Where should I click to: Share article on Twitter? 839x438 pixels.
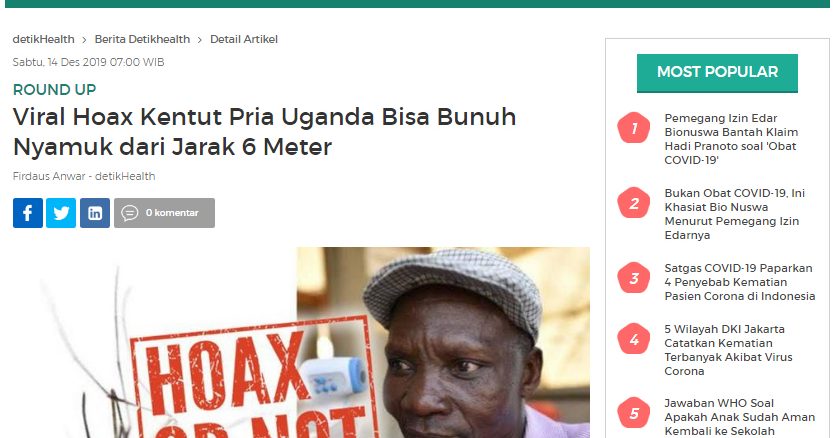click(x=61, y=213)
